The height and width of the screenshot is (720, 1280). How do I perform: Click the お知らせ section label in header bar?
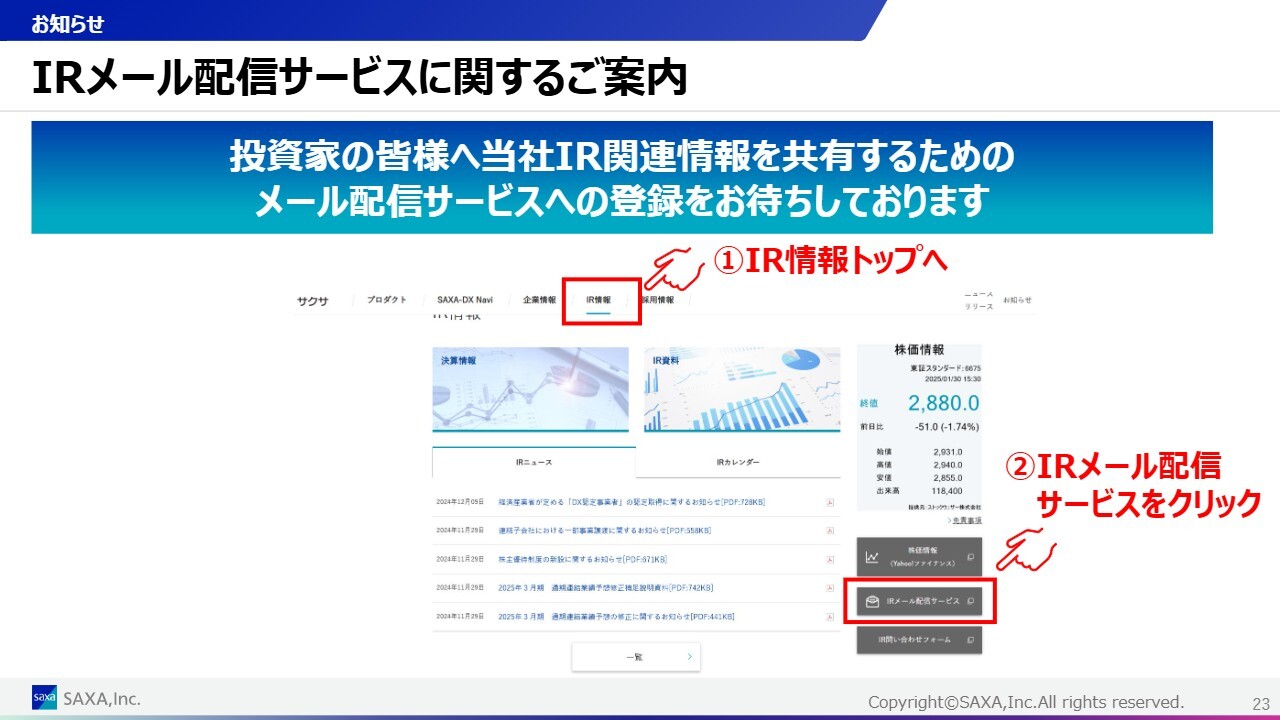(x=67, y=24)
